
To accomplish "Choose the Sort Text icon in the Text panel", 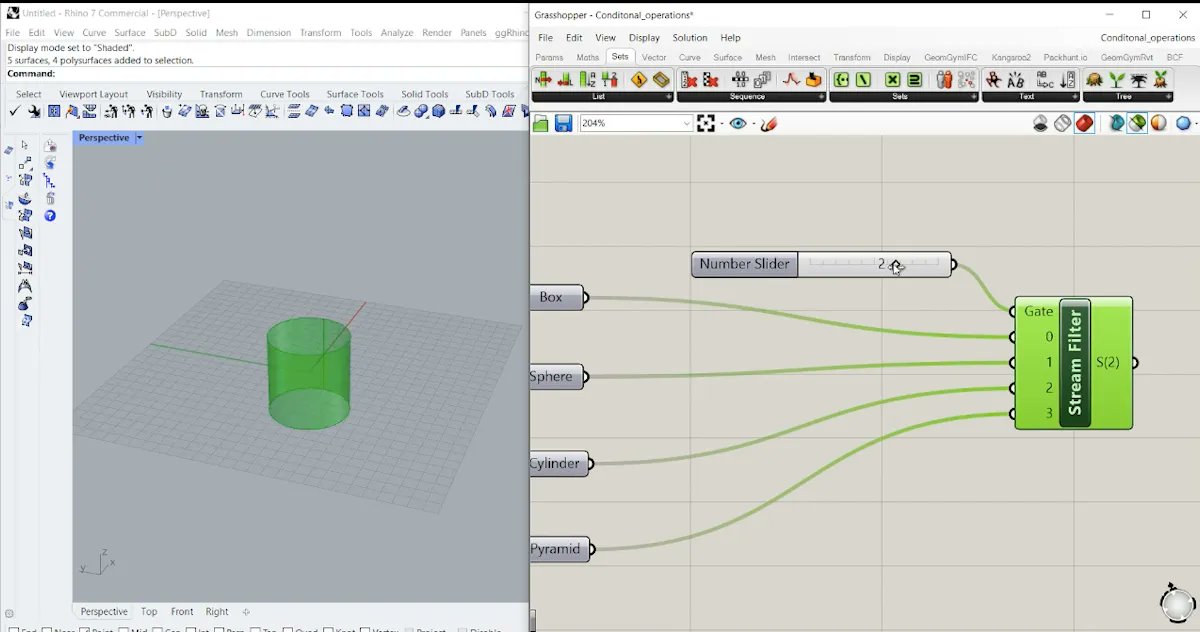I will point(1067,79).
